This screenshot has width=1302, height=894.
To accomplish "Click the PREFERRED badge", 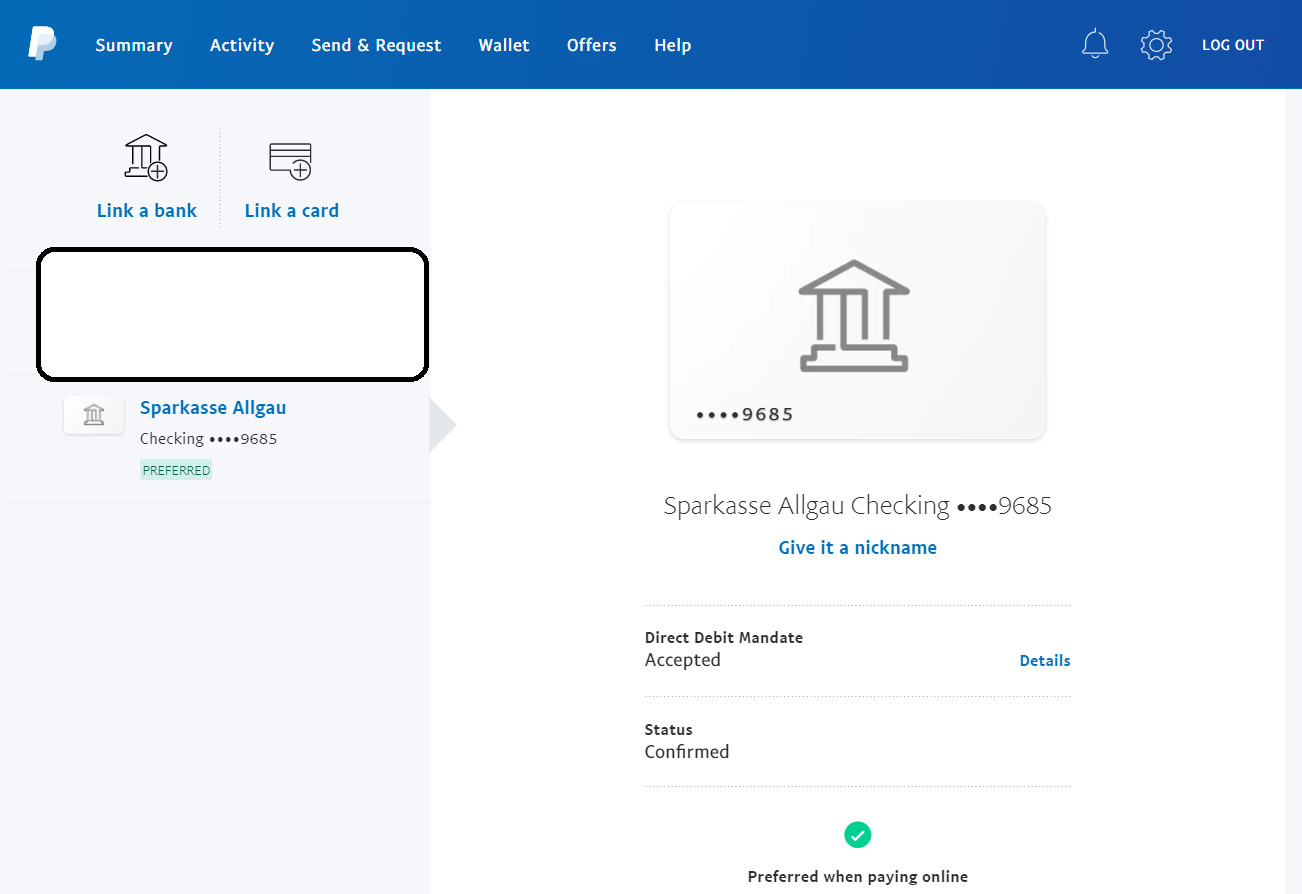I will click(176, 470).
